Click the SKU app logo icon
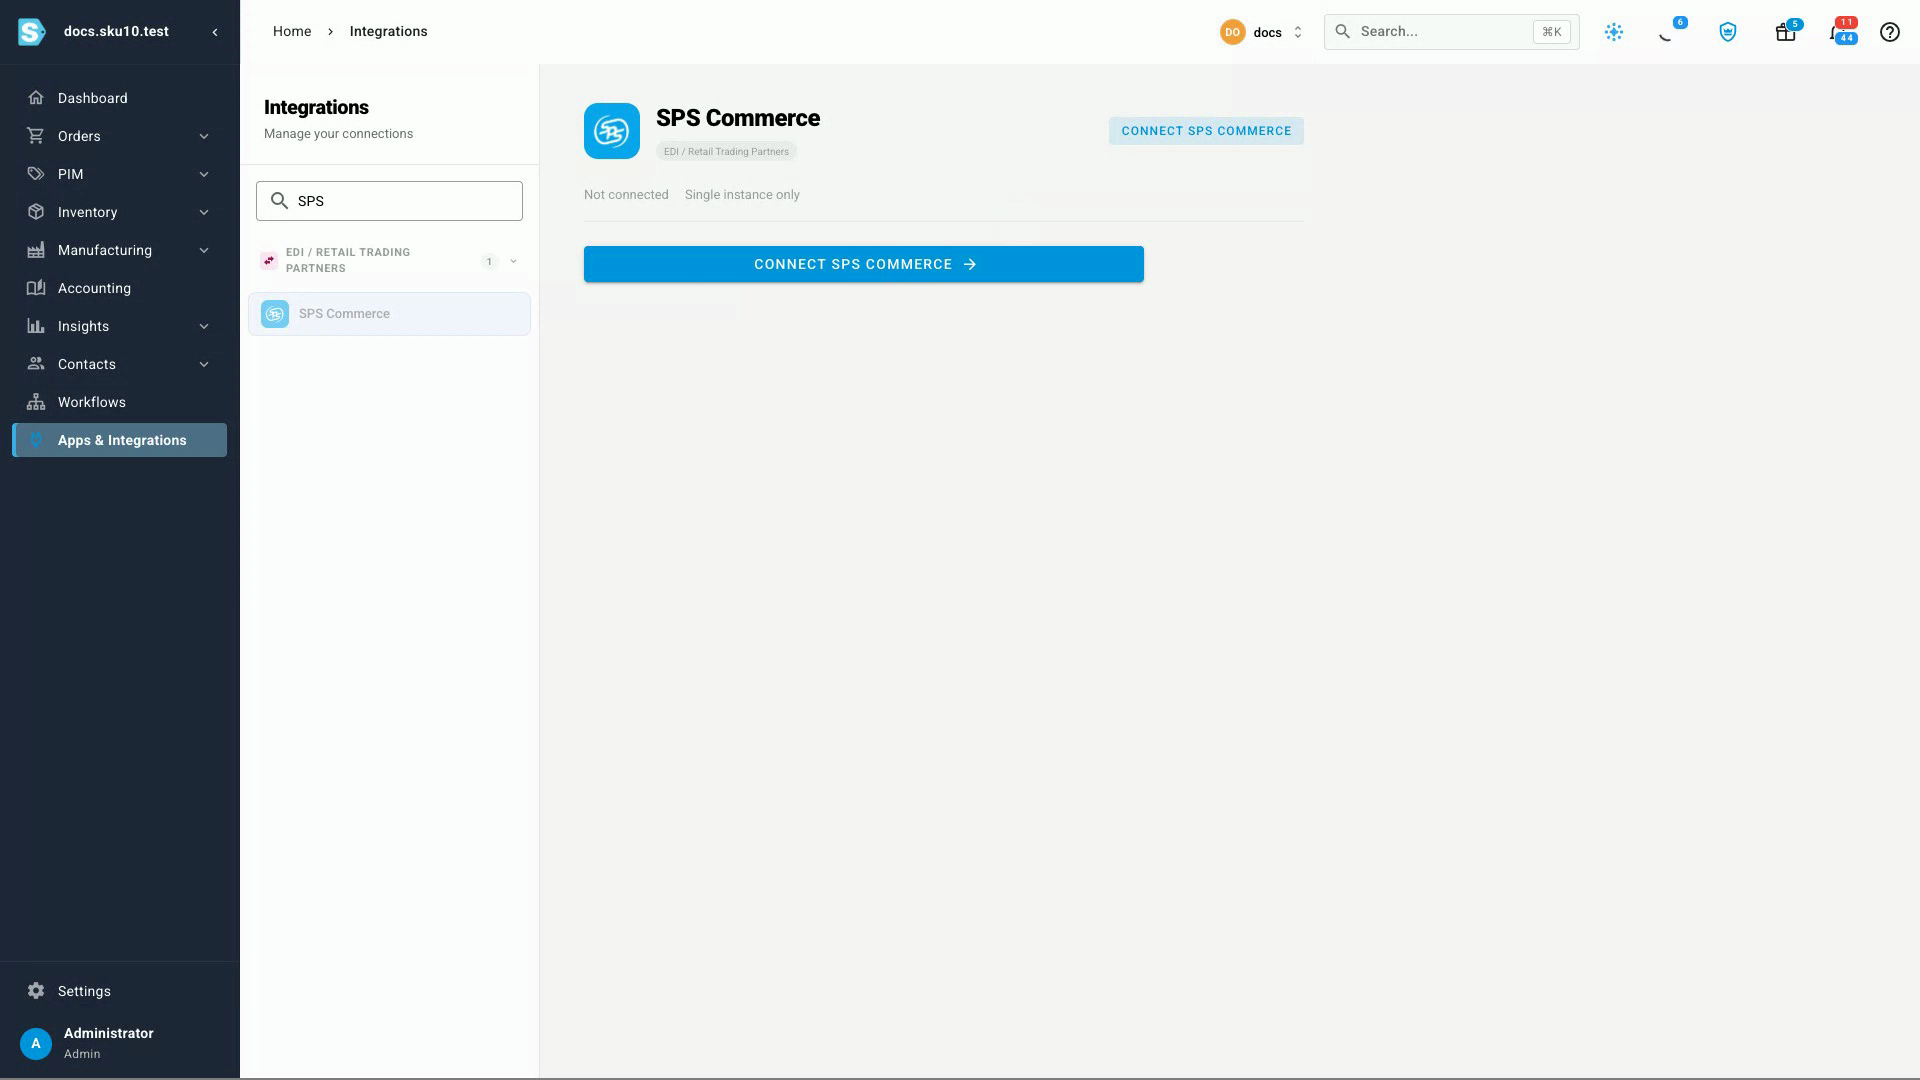 click(32, 32)
